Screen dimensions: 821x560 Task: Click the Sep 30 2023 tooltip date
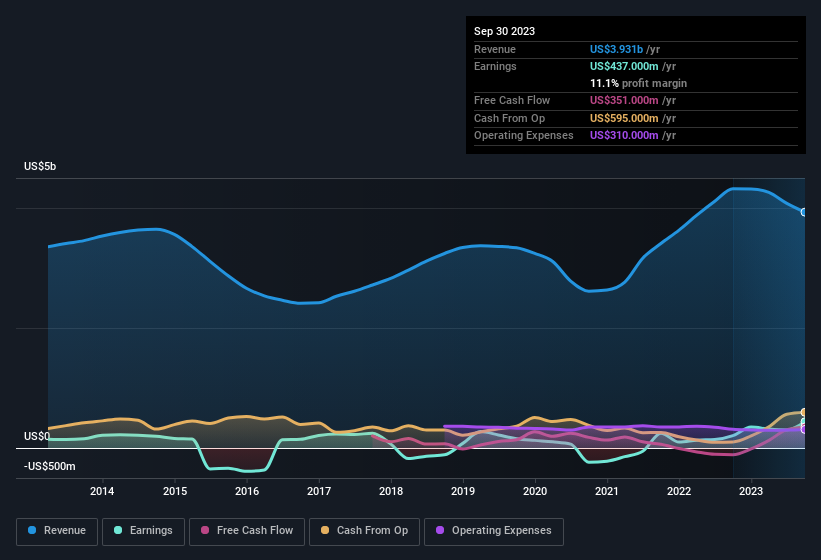(x=504, y=31)
